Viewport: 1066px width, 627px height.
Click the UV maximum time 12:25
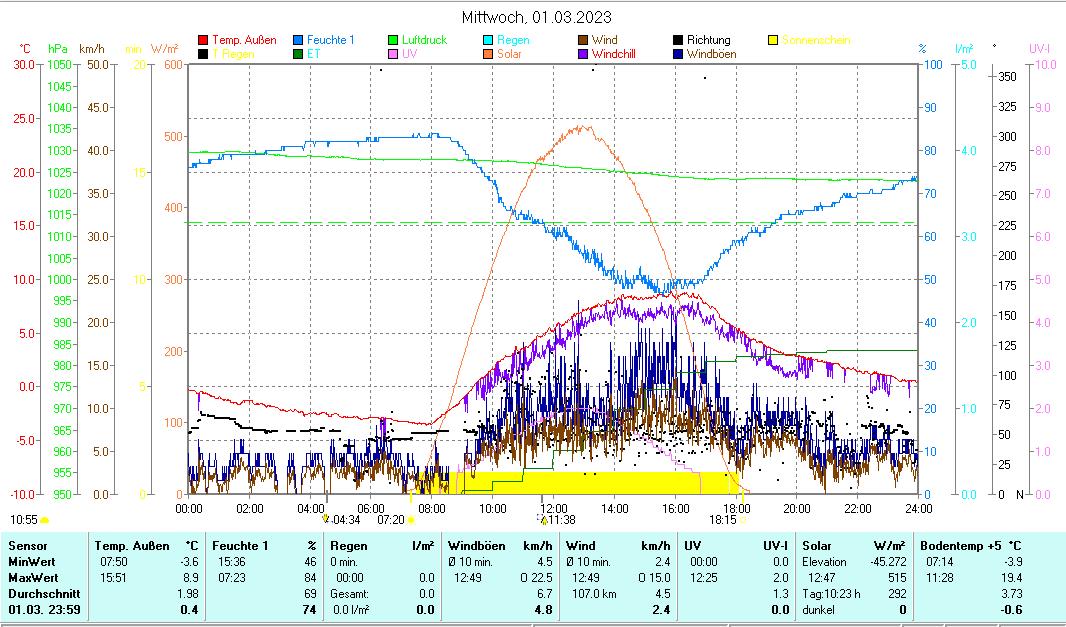coord(704,578)
